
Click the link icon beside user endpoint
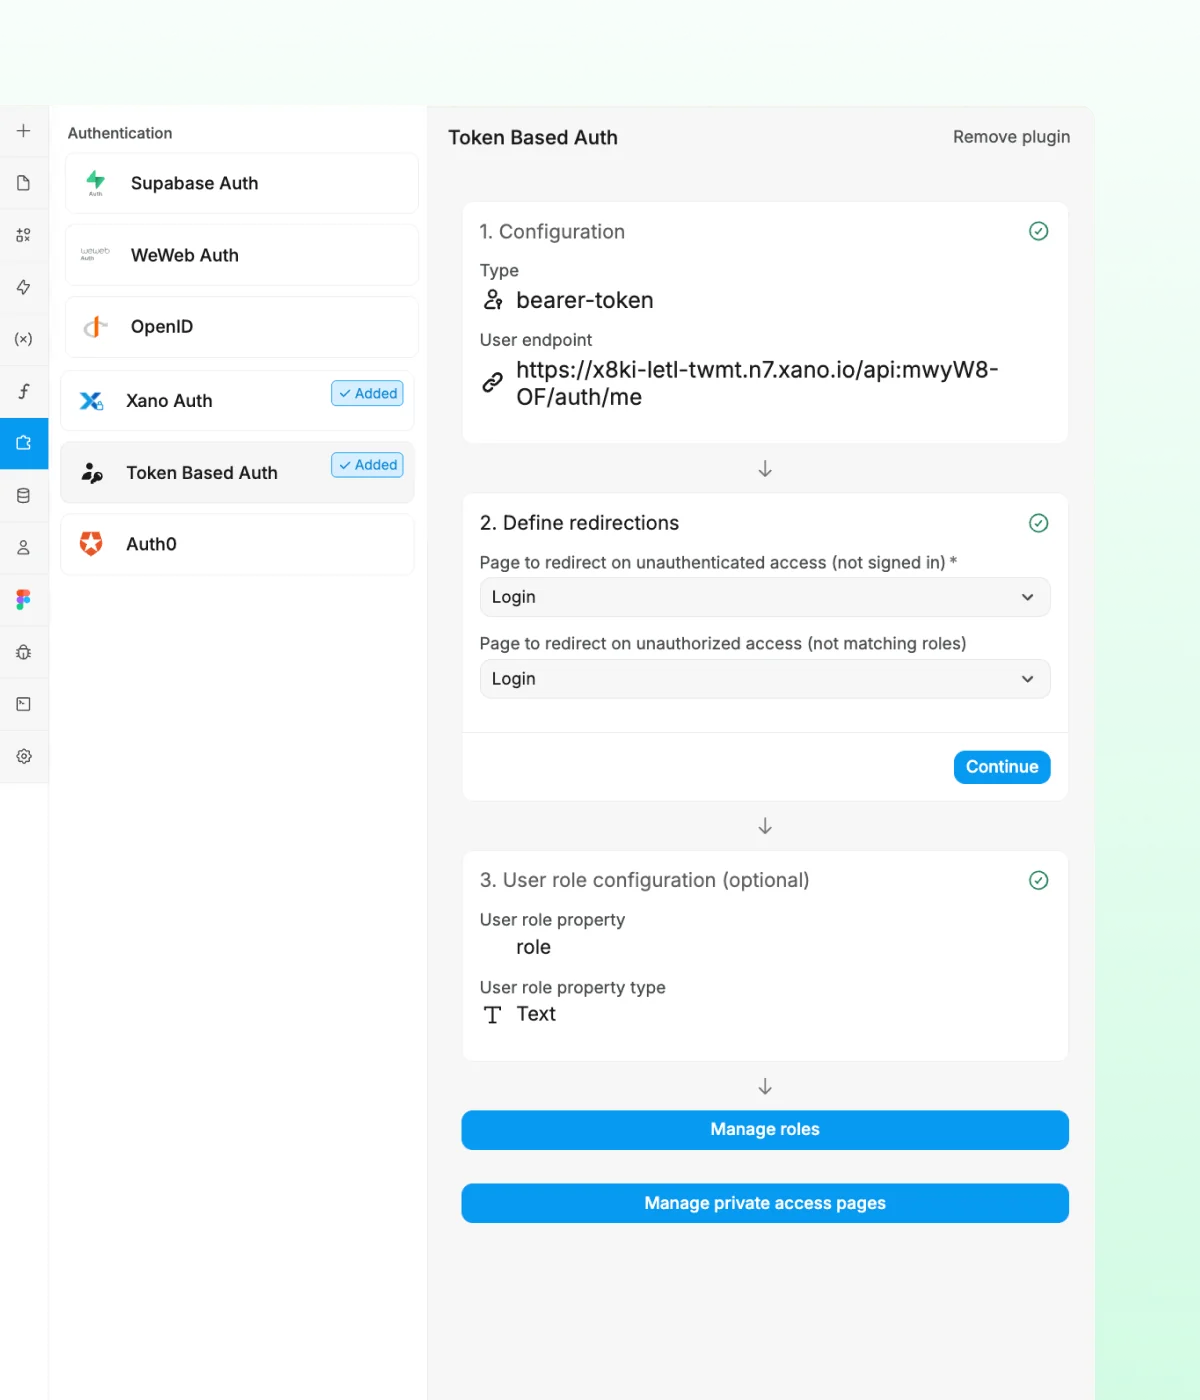(492, 382)
